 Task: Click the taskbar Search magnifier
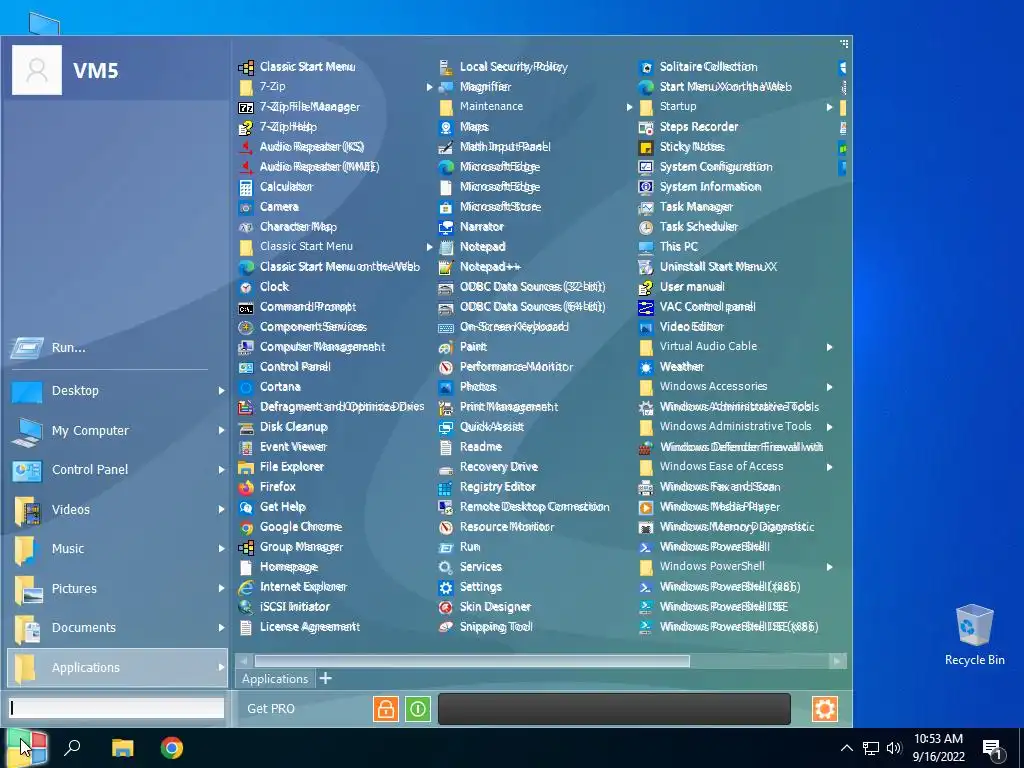[x=72, y=748]
